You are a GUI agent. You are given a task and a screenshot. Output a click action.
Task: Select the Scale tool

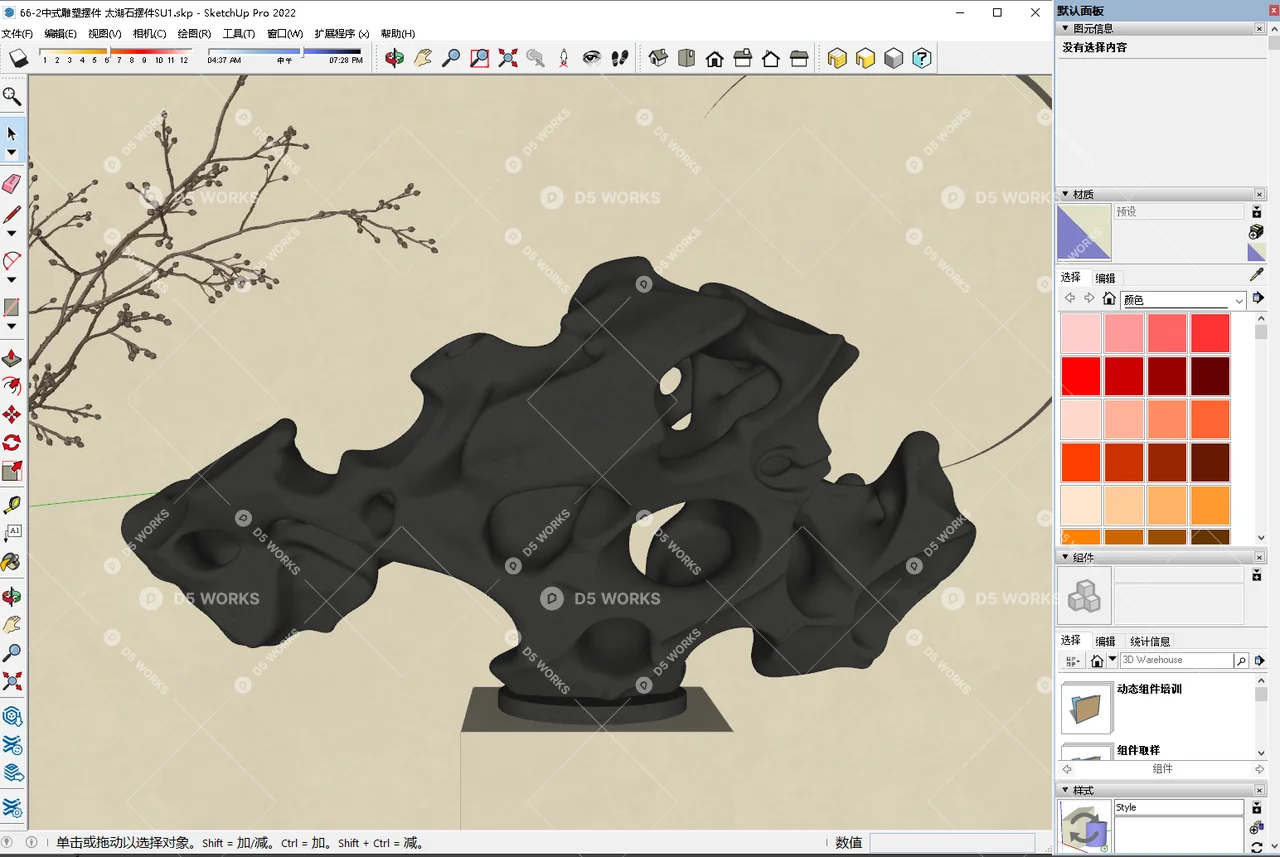pos(12,471)
